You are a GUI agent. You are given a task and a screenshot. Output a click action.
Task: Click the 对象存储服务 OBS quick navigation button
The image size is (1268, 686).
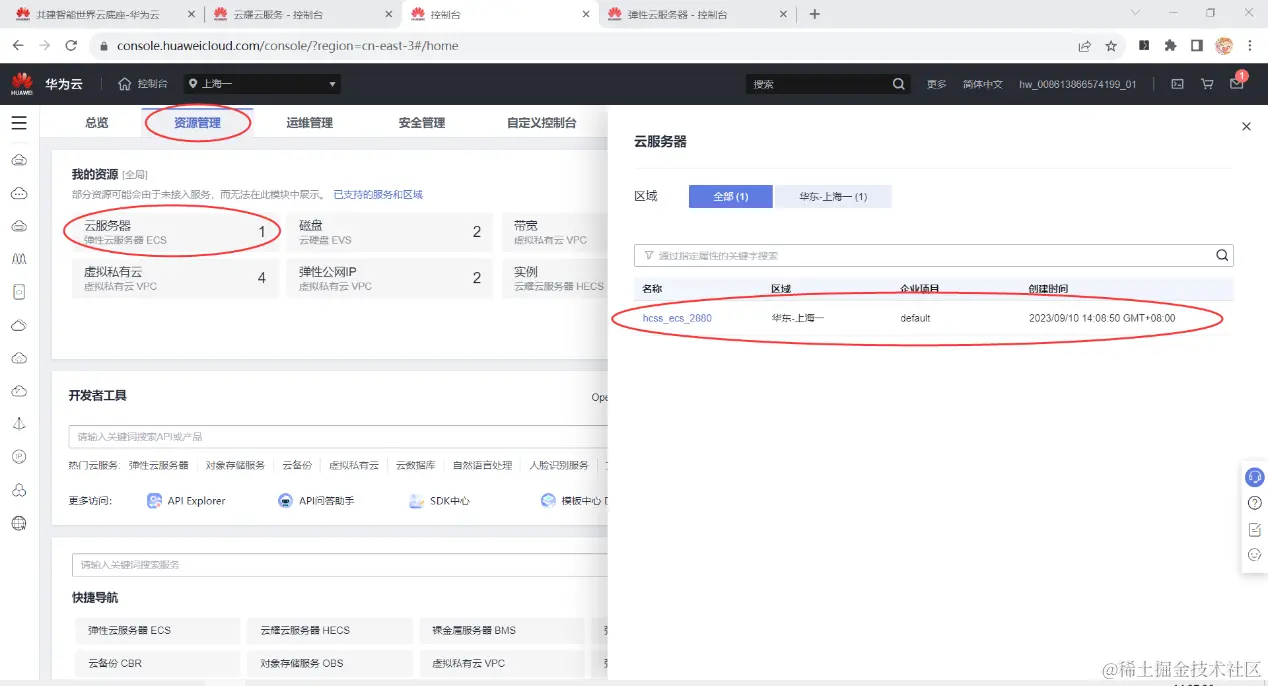(329, 663)
